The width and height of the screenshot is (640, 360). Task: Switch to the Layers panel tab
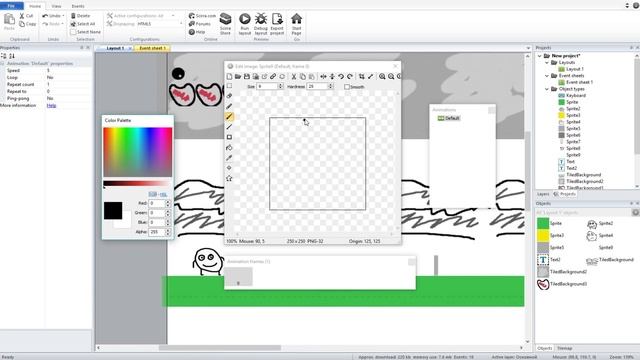coord(543,194)
